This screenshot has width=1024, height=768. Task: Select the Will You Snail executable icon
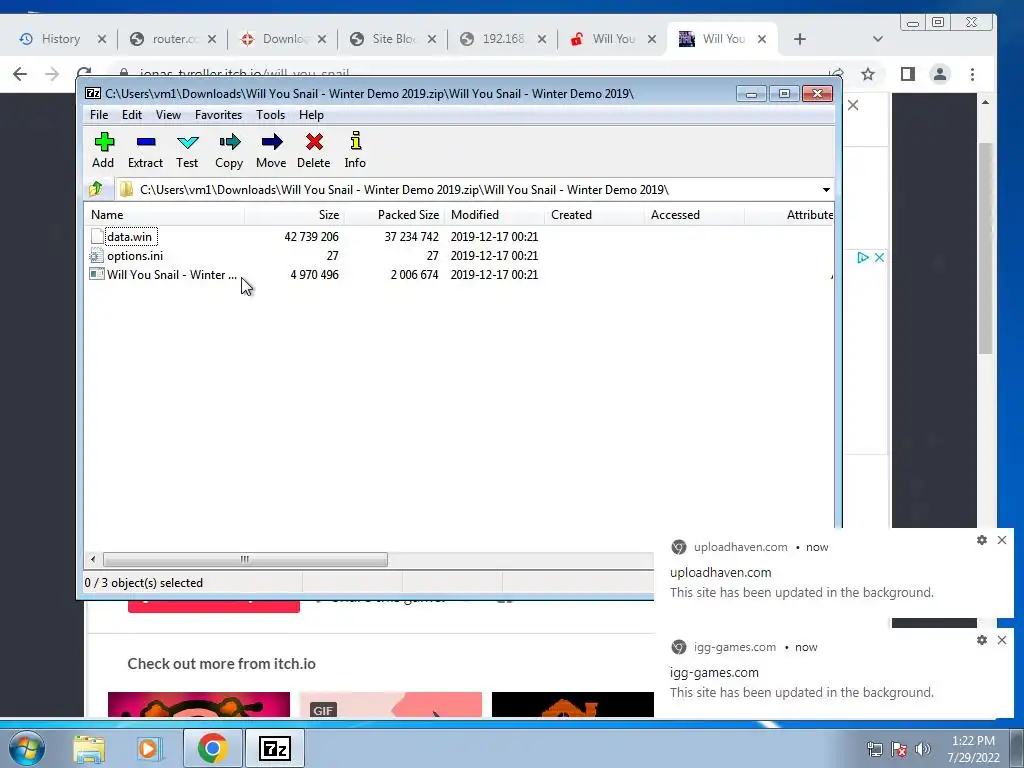point(97,274)
